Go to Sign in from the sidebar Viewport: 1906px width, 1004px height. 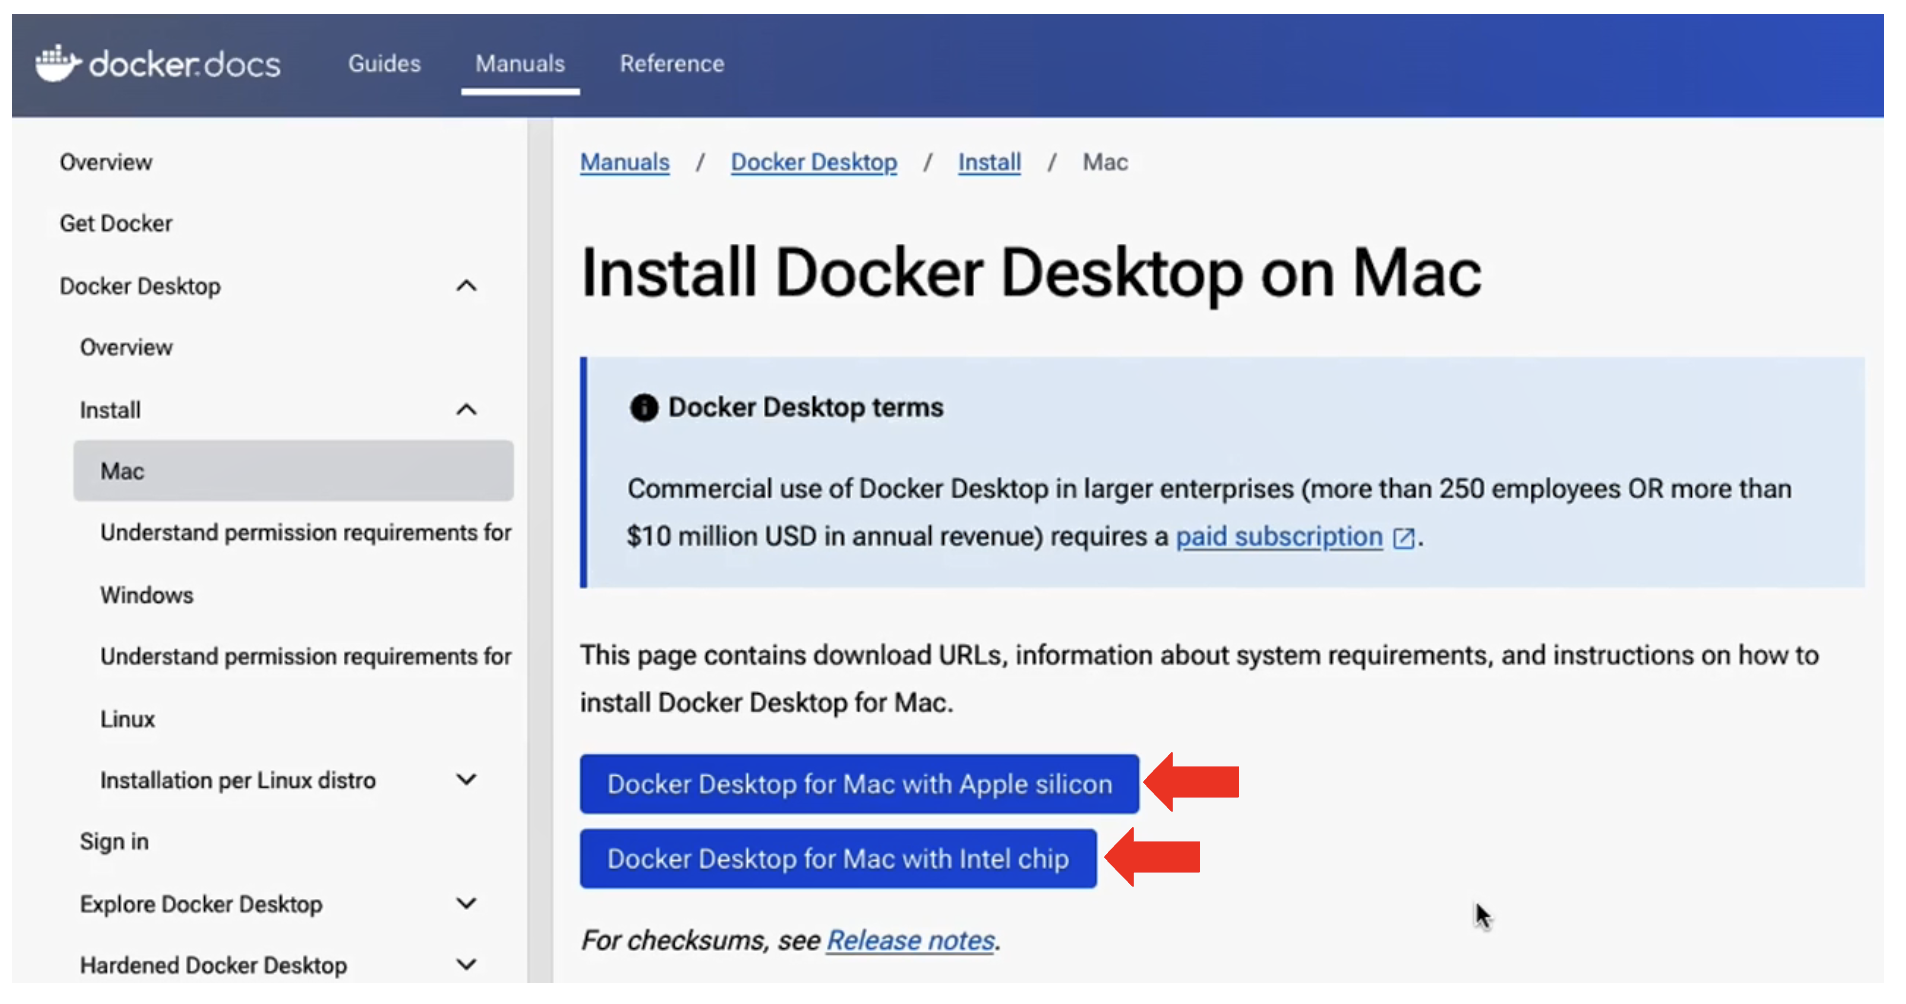point(113,841)
